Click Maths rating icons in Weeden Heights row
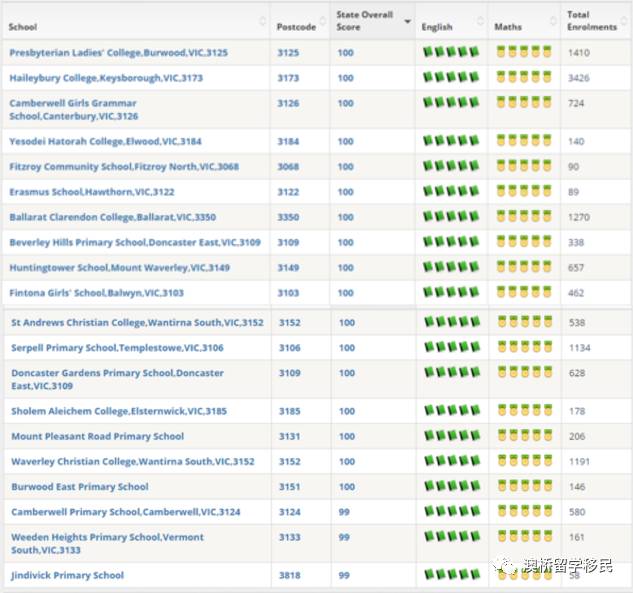The width and height of the screenshot is (633, 593). click(x=525, y=536)
